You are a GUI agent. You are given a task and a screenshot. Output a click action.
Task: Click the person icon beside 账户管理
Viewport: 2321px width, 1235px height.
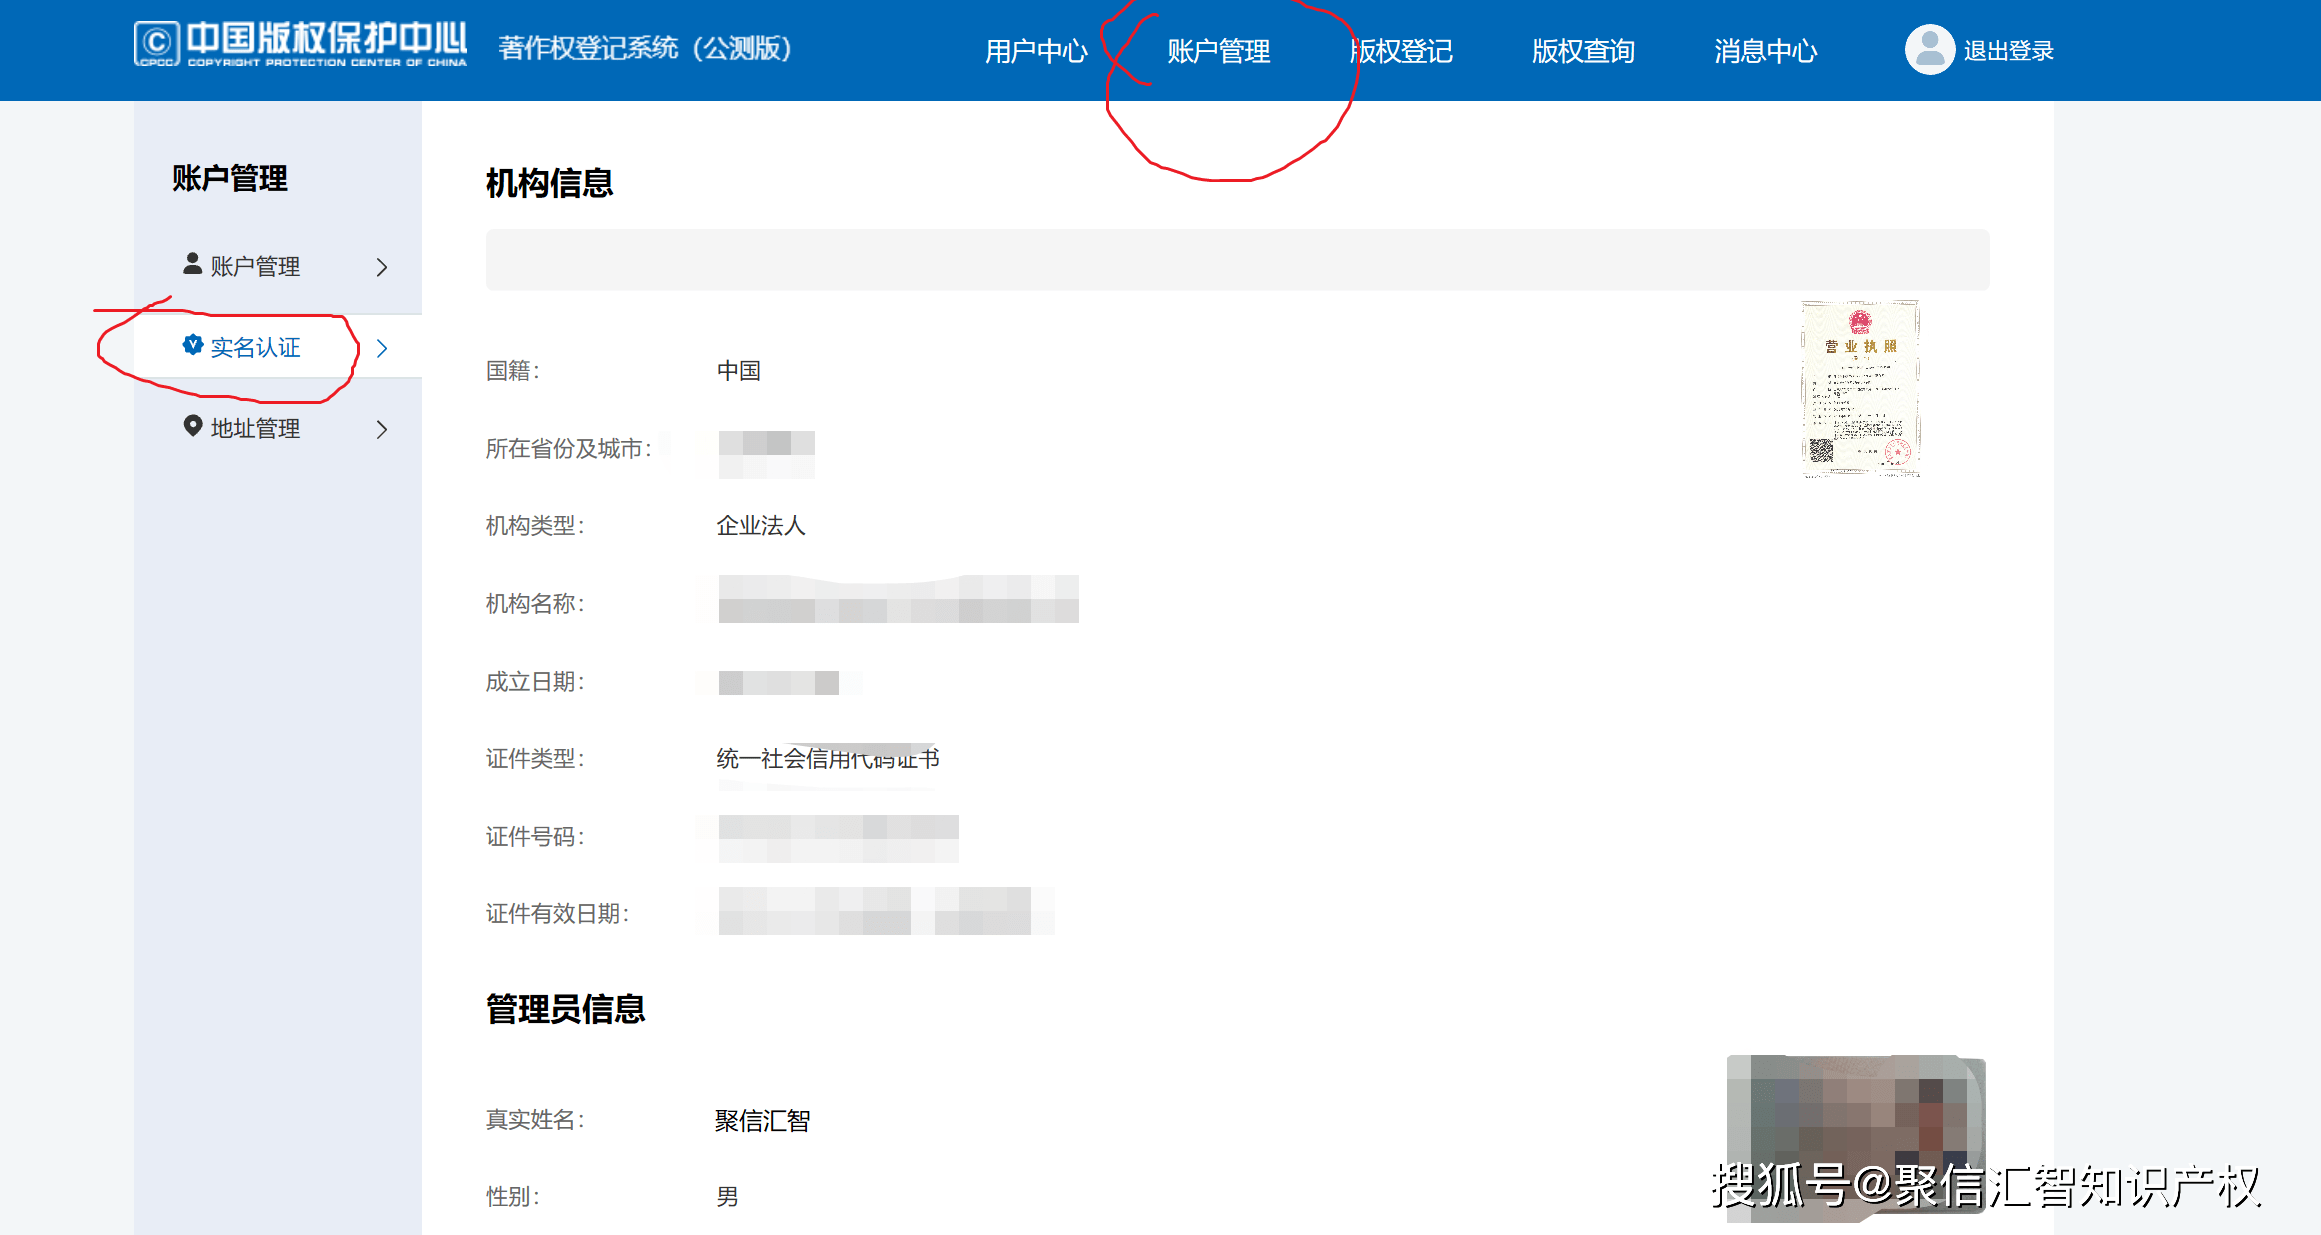coord(193,264)
